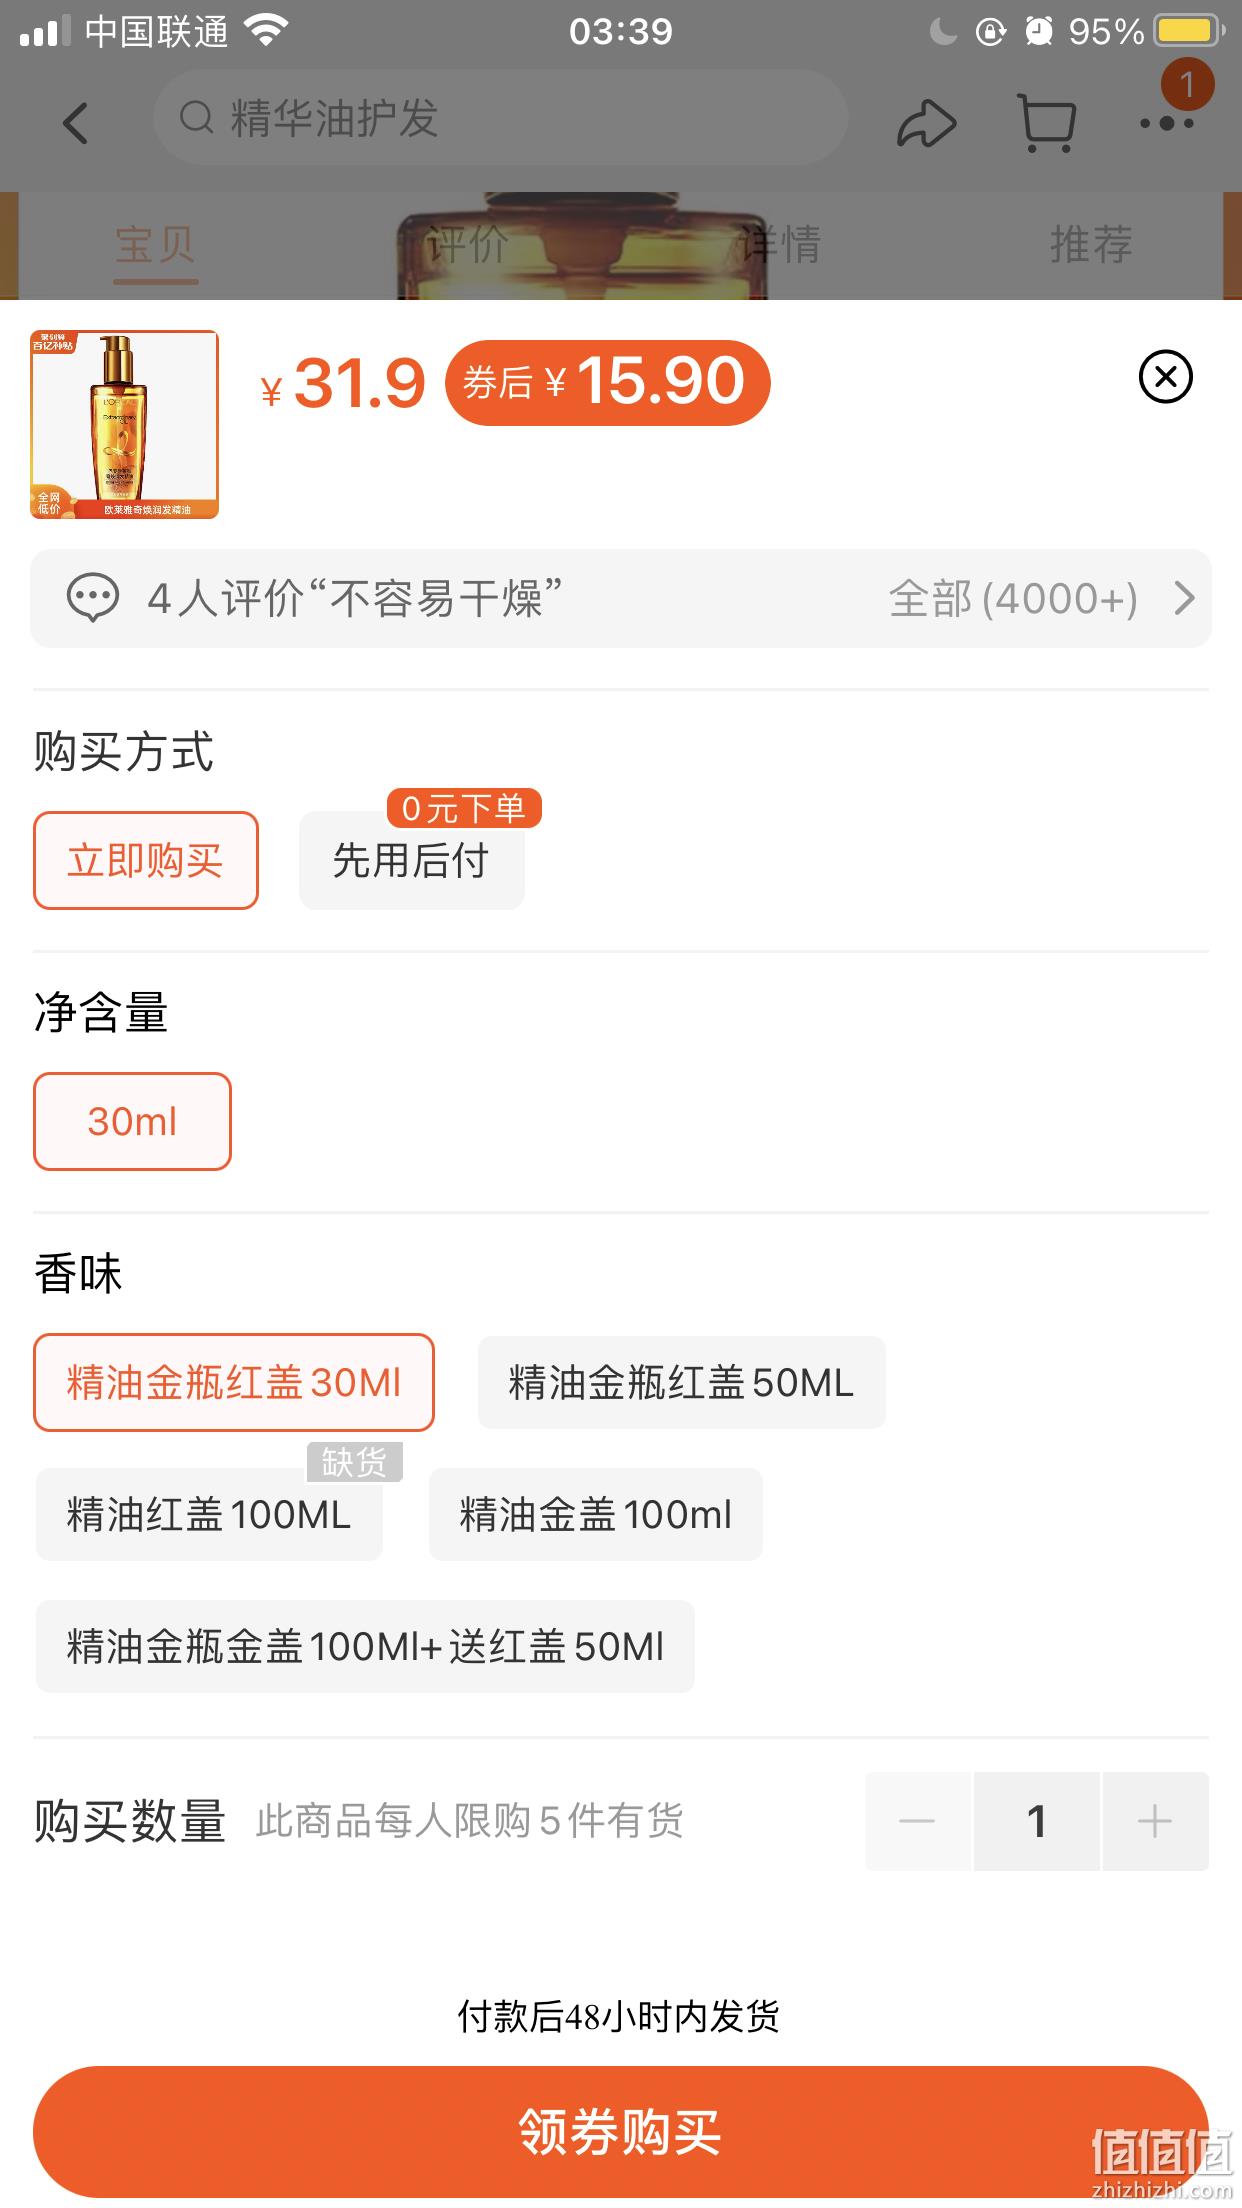The height and width of the screenshot is (2208, 1242).
Task: Switch to the 推荐 tab
Action: coord(1091,244)
